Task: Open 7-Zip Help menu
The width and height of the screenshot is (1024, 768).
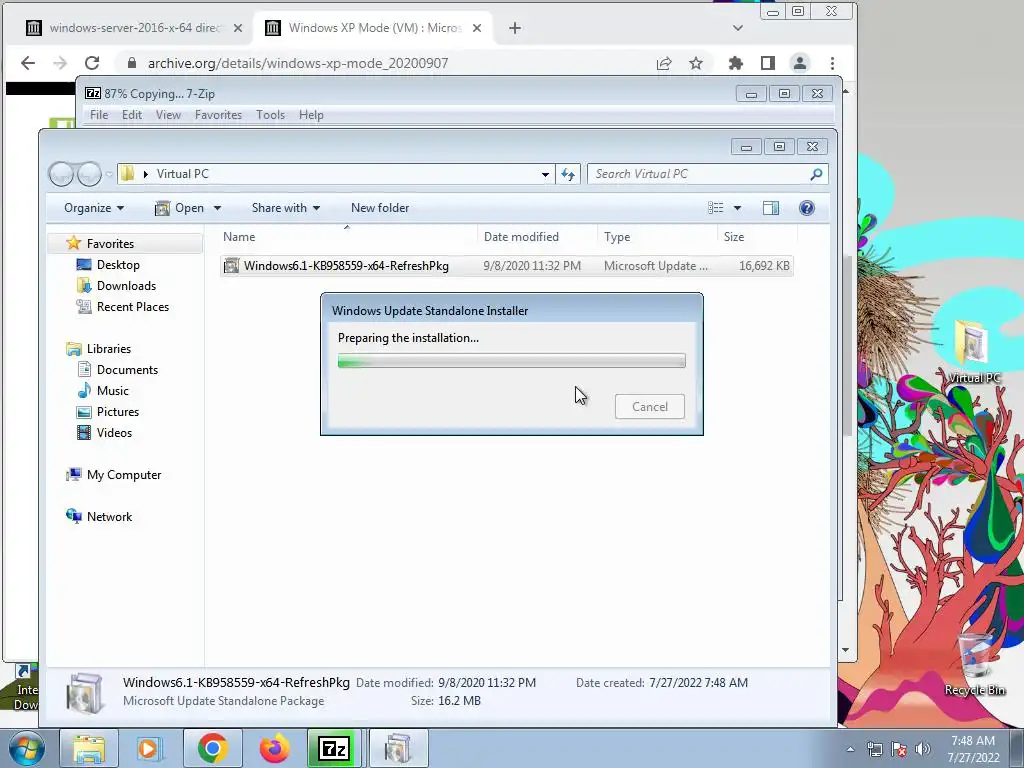Action: coord(311,114)
